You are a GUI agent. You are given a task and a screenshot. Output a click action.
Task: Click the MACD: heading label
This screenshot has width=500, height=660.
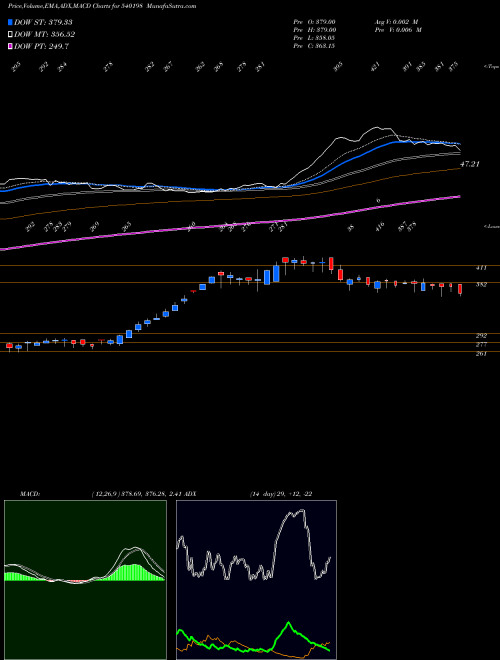(29, 494)
